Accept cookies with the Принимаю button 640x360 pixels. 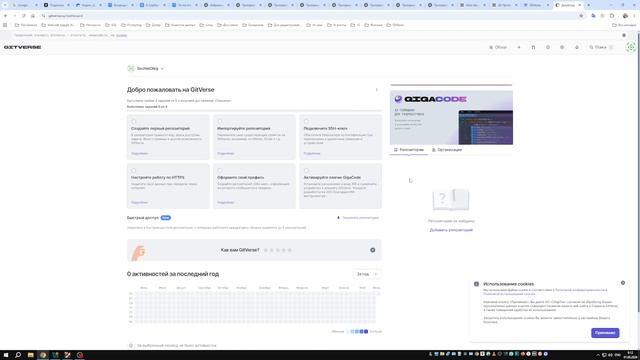click(605, 333)
